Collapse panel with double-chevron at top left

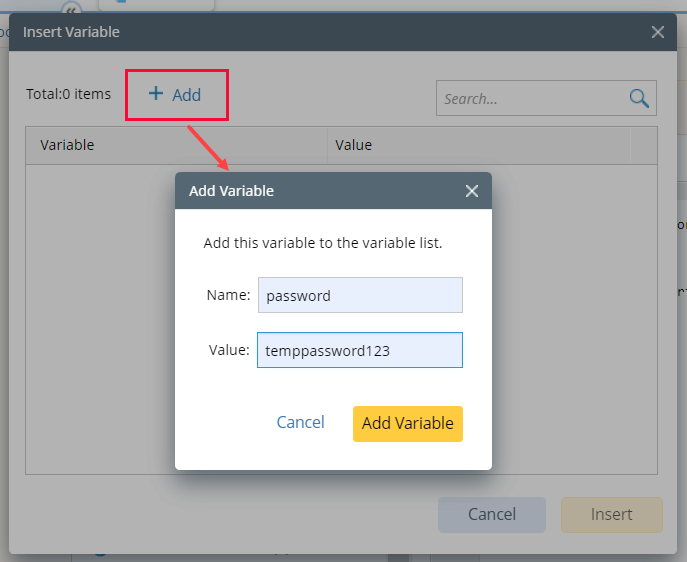tap(71, 6)
